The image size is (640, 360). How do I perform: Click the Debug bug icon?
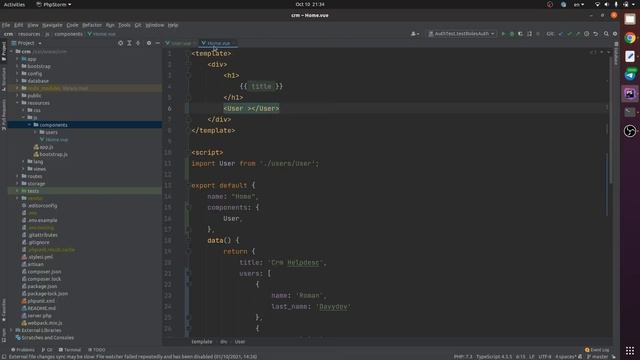coord(512,34)
